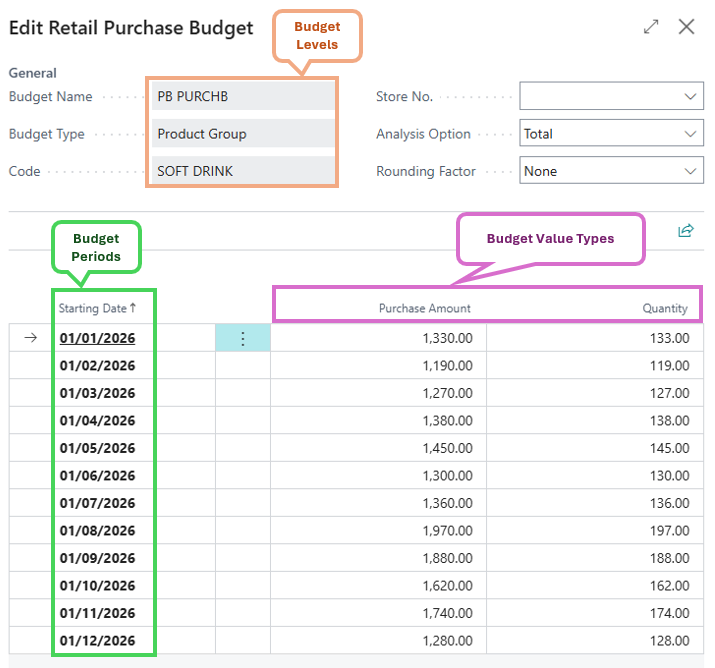Click the Quantity column header

click(664, 308)
